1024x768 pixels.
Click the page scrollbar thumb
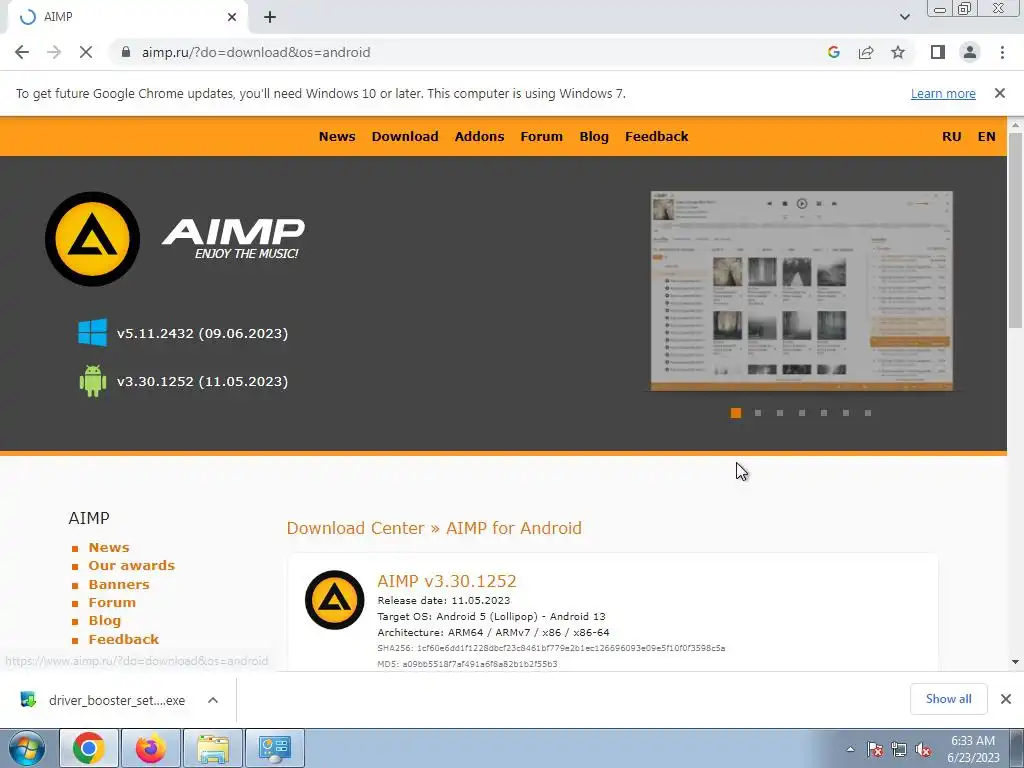pyautogui.click(x=1015, y=230)
